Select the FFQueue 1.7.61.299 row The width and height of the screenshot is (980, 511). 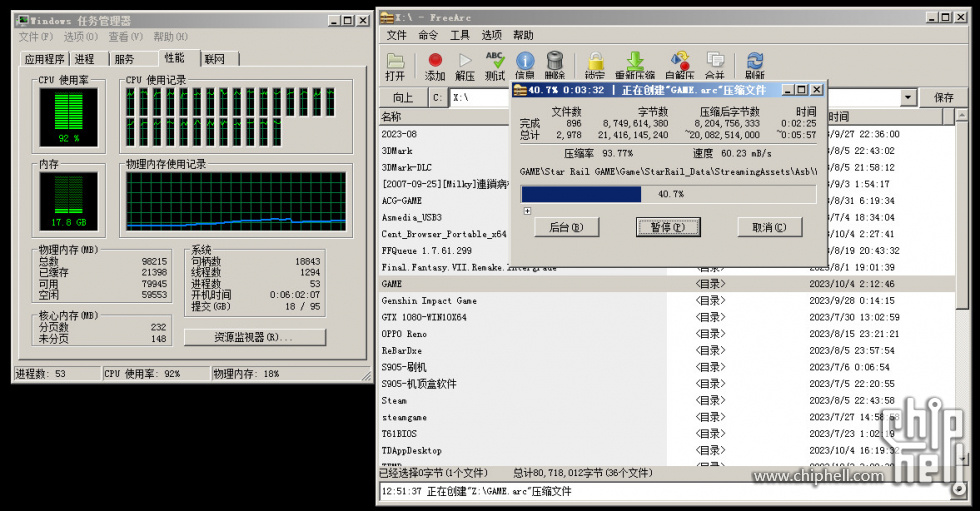click(x=444, y=251)
